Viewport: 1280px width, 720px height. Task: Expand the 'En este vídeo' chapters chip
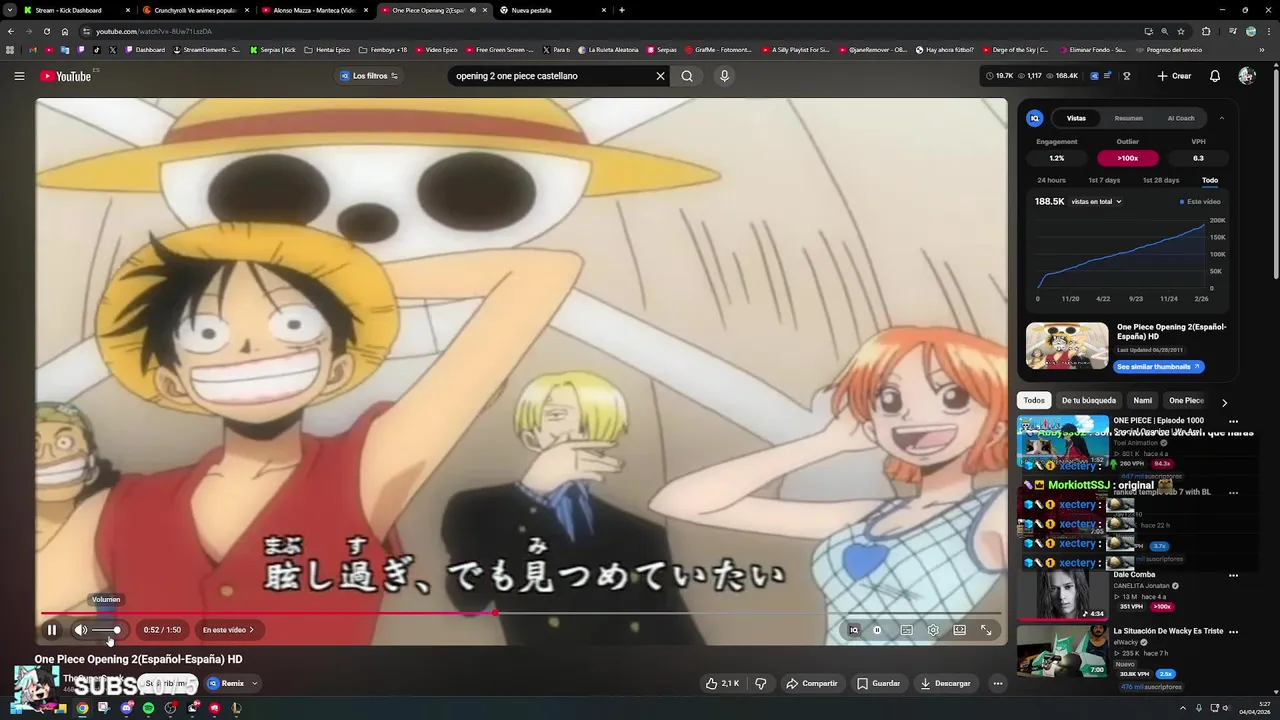[229, 630]
